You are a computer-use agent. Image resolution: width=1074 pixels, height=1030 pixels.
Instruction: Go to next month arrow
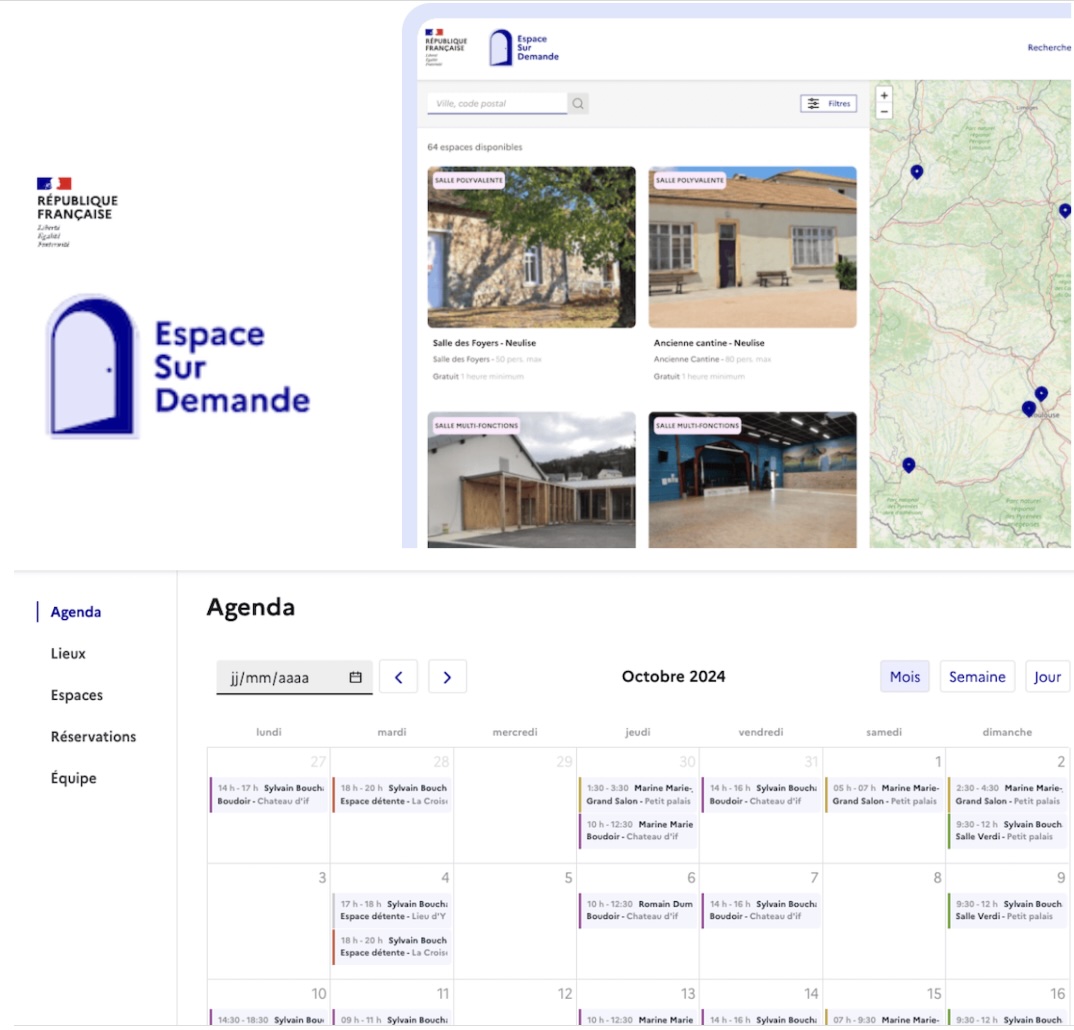pos(447,677)
